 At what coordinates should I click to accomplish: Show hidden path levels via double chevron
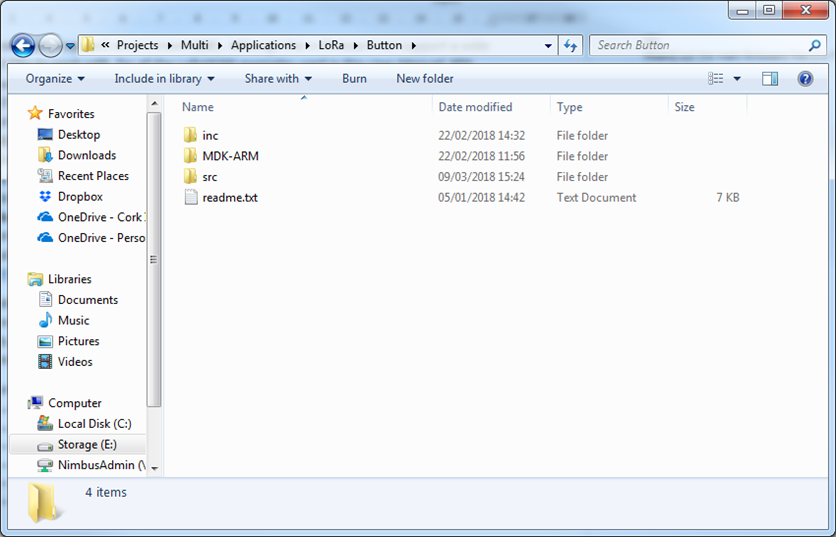pos(106,45)
